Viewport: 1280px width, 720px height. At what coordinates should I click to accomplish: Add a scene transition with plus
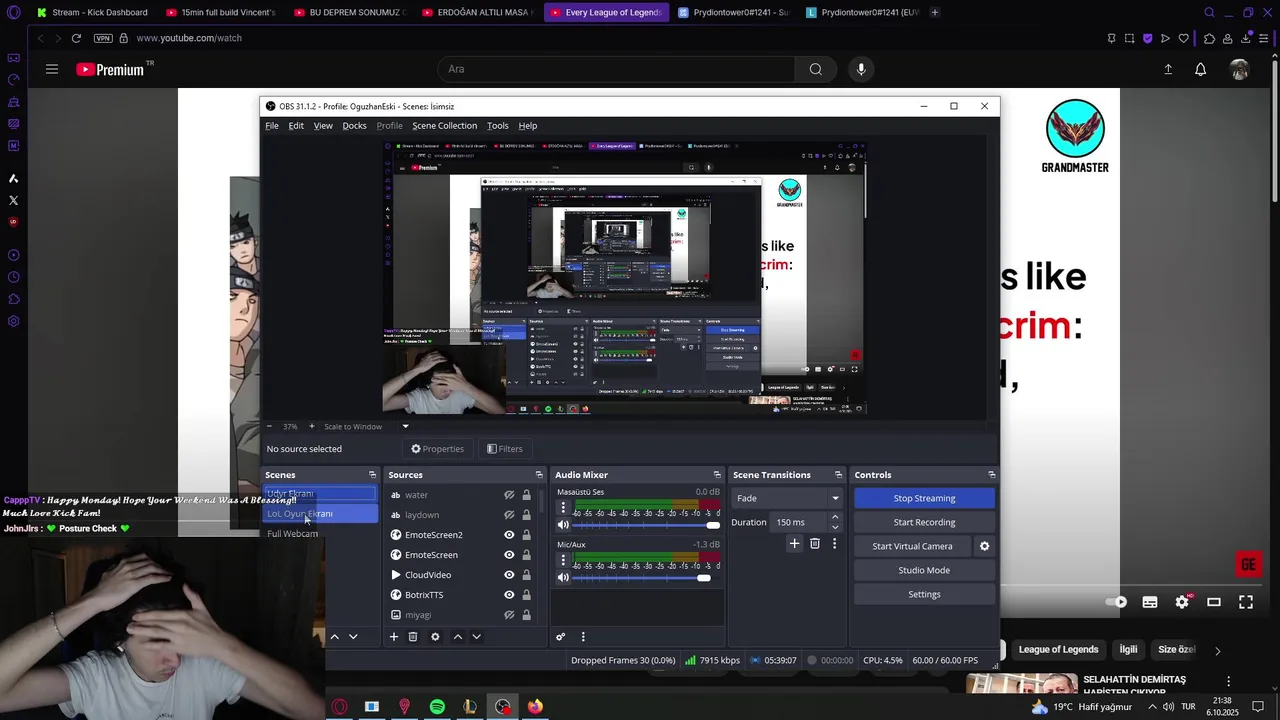pyautogui.click(x=794, y=544)
